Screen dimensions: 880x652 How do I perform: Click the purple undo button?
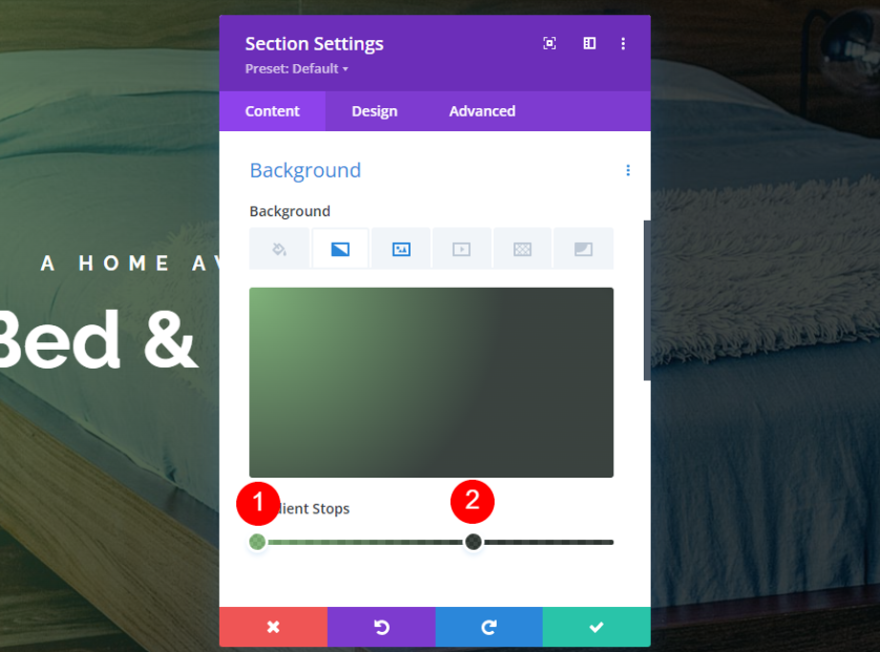(382, 627)
